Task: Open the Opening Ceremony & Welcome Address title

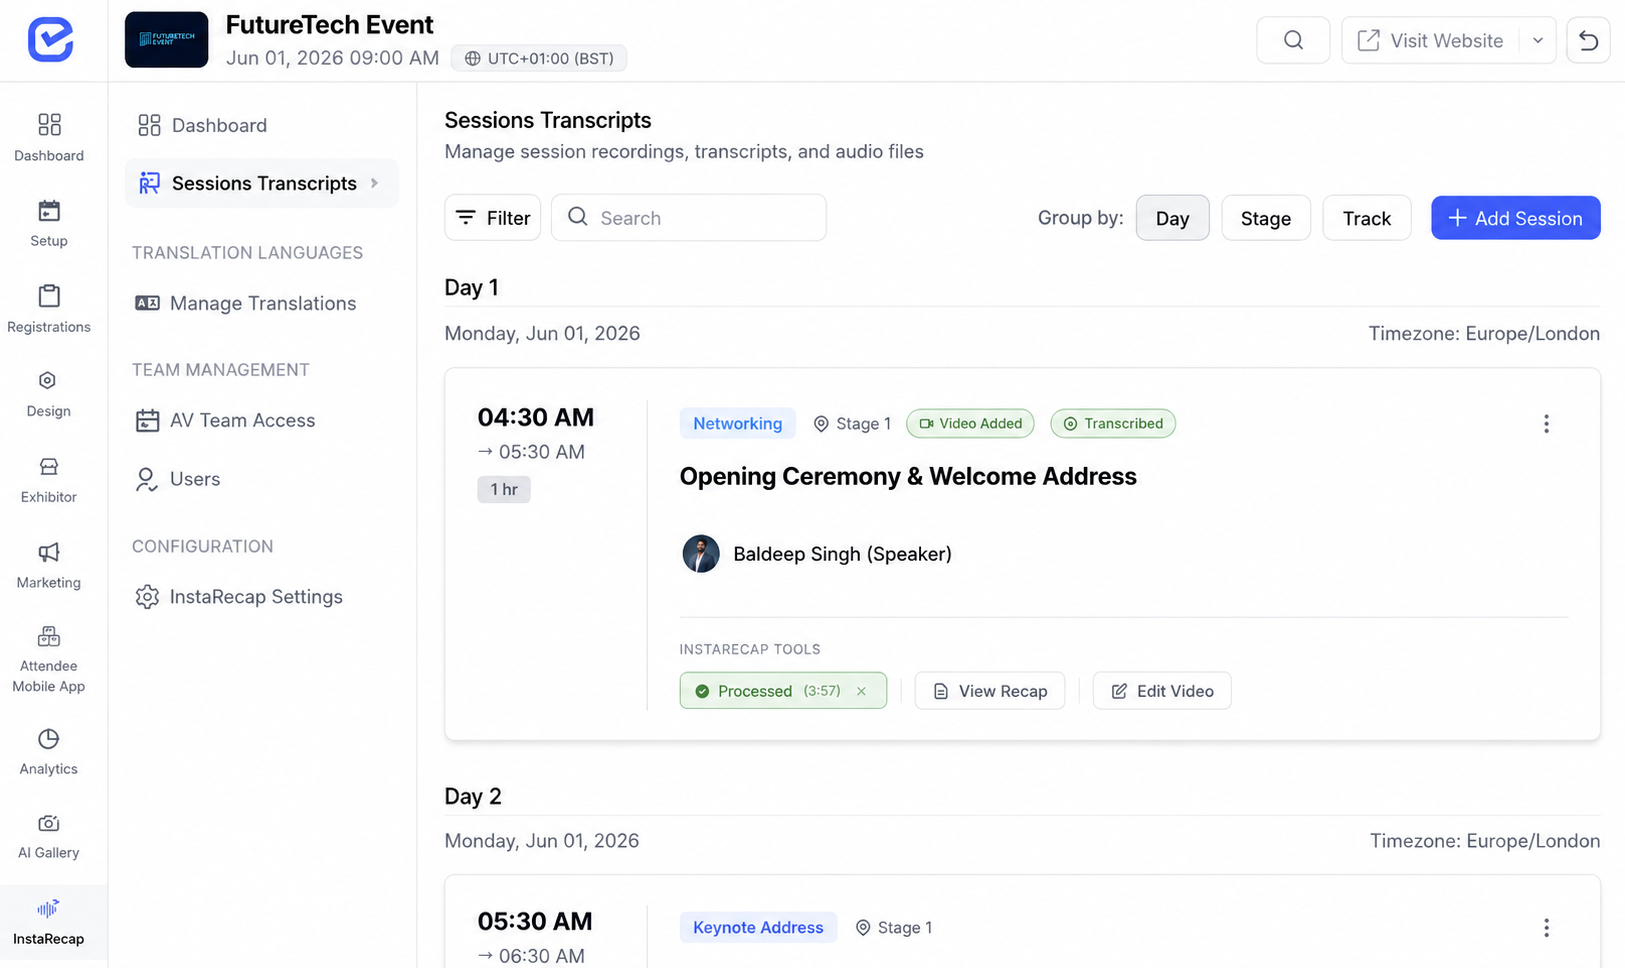Action: 908,476
